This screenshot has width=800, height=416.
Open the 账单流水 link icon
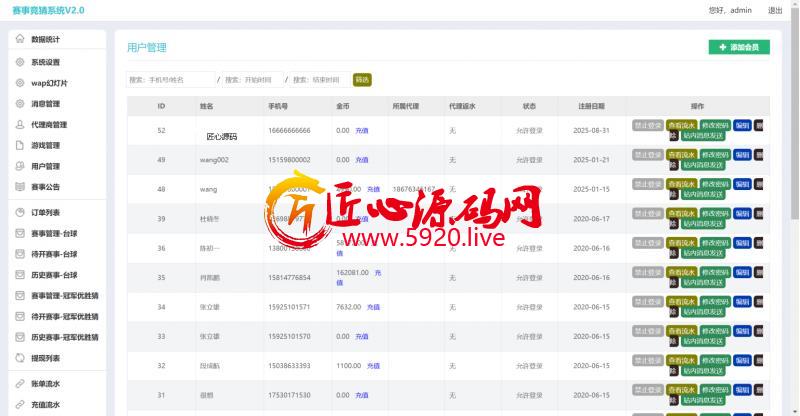tap(20, 384)
